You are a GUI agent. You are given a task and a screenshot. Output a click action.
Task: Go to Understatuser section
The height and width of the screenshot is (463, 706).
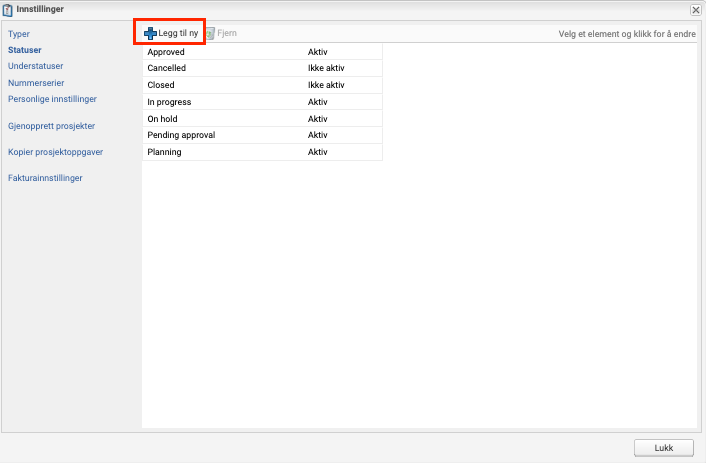pyautogui.click(x=35, y=66)
